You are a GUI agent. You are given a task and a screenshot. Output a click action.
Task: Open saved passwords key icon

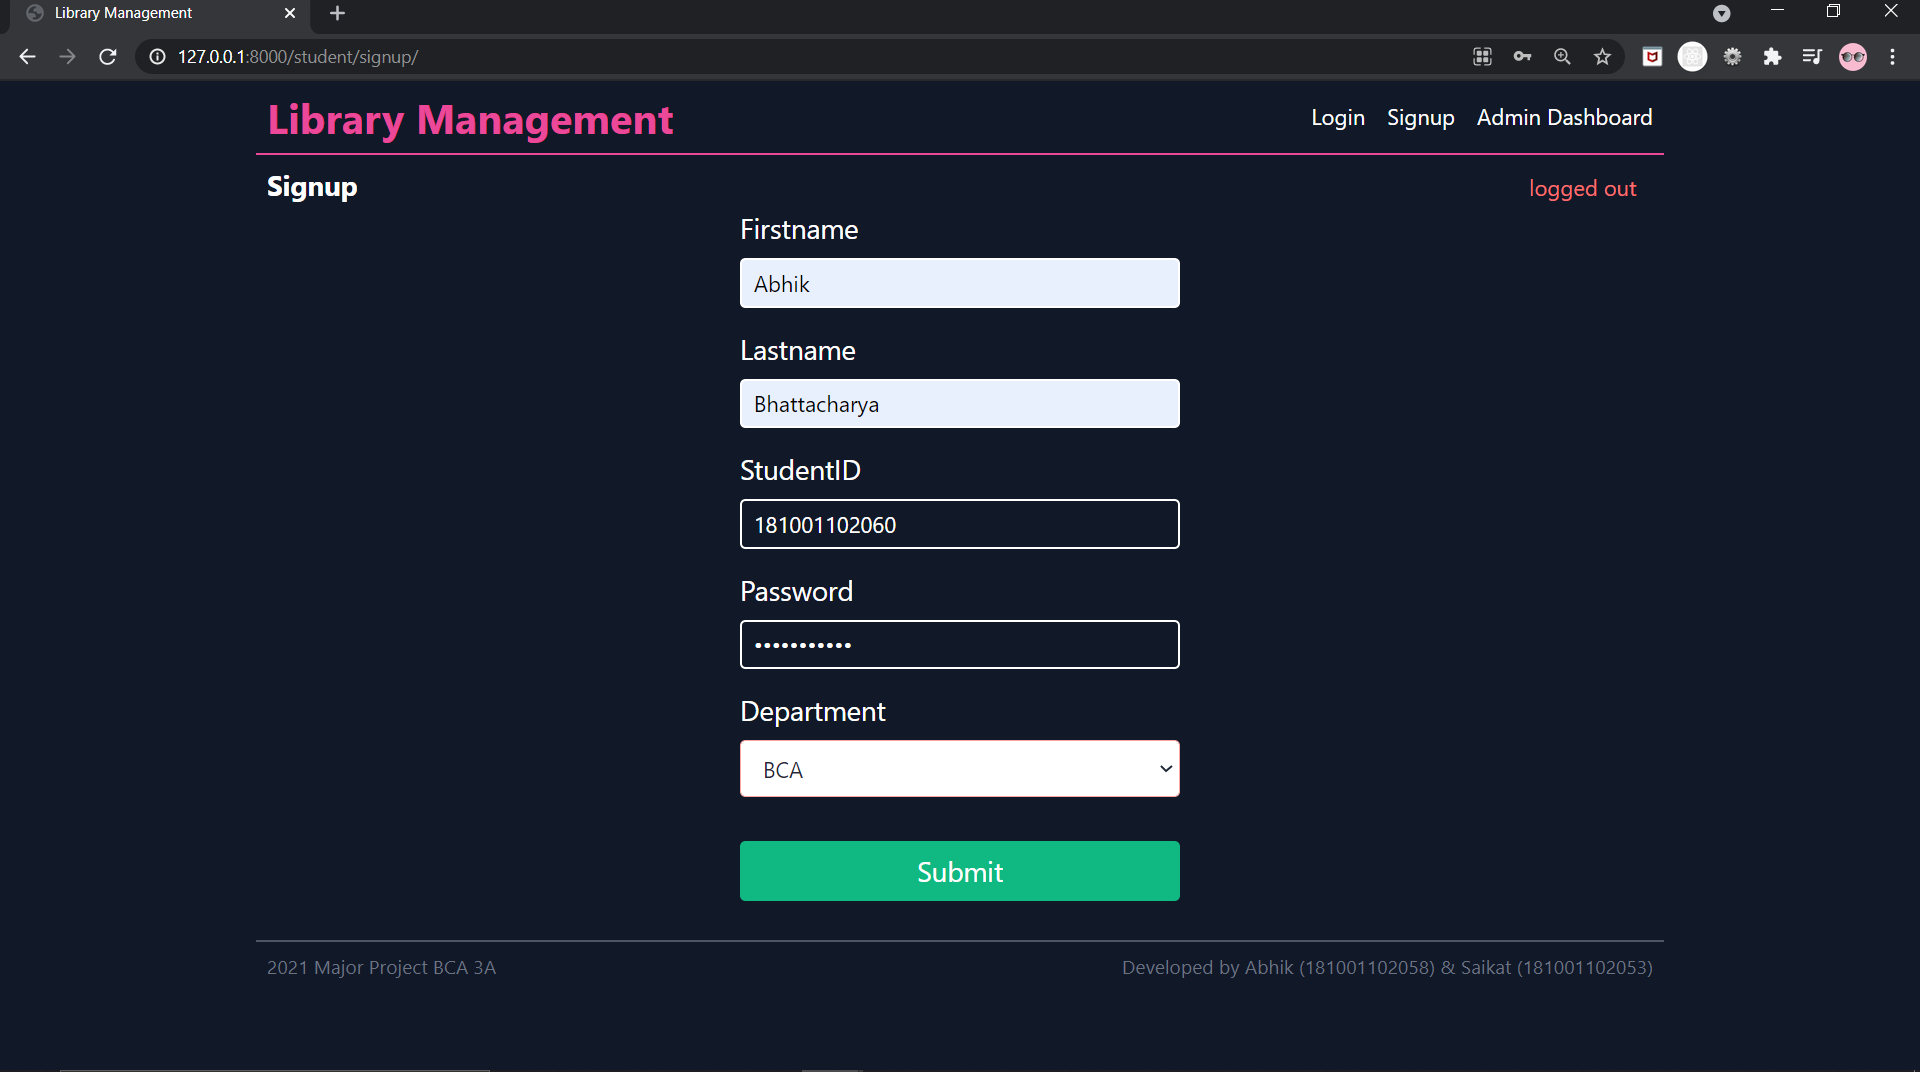tap(1522, 57)
